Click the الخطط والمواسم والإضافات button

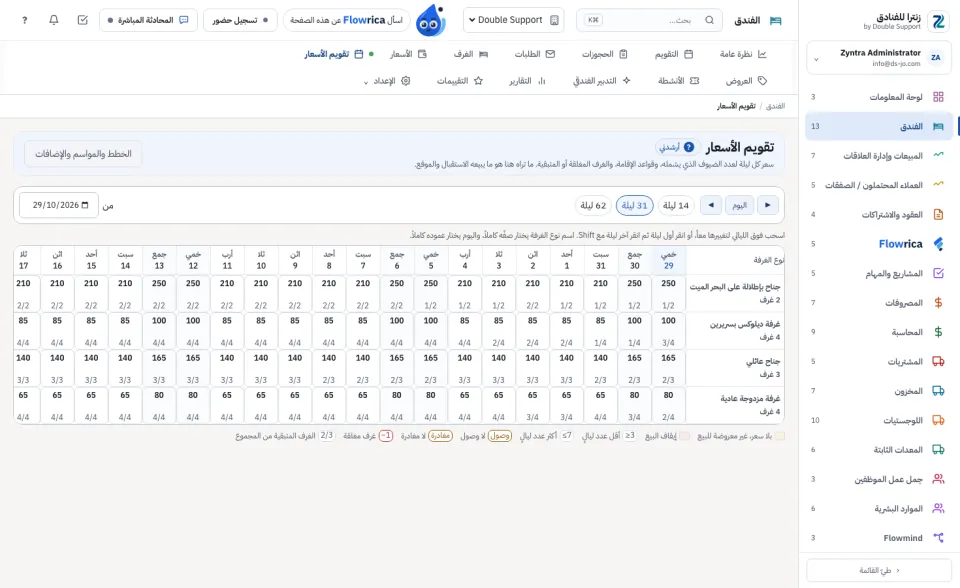(x=83, y=154)
